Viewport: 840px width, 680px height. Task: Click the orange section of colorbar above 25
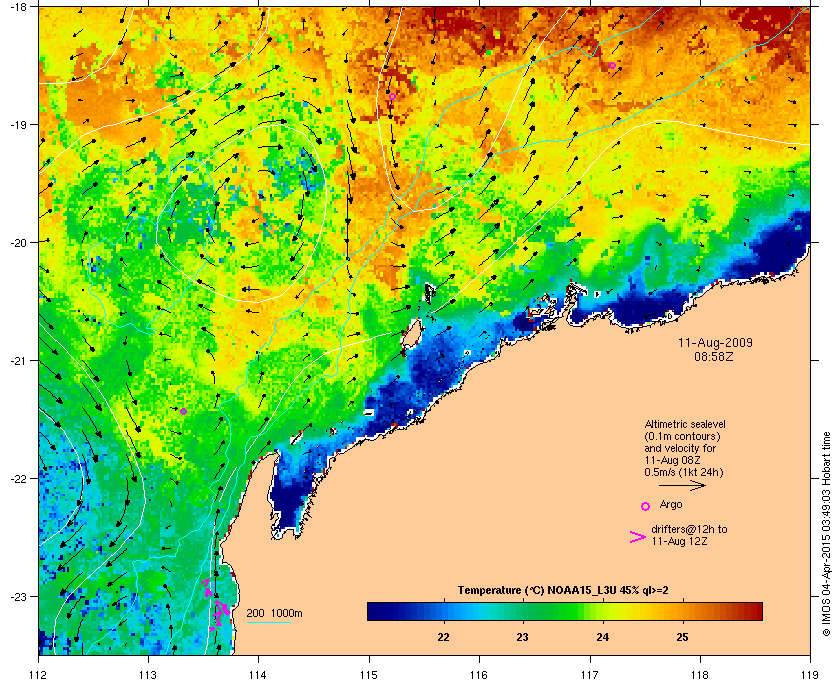click(x=683, y=611)
